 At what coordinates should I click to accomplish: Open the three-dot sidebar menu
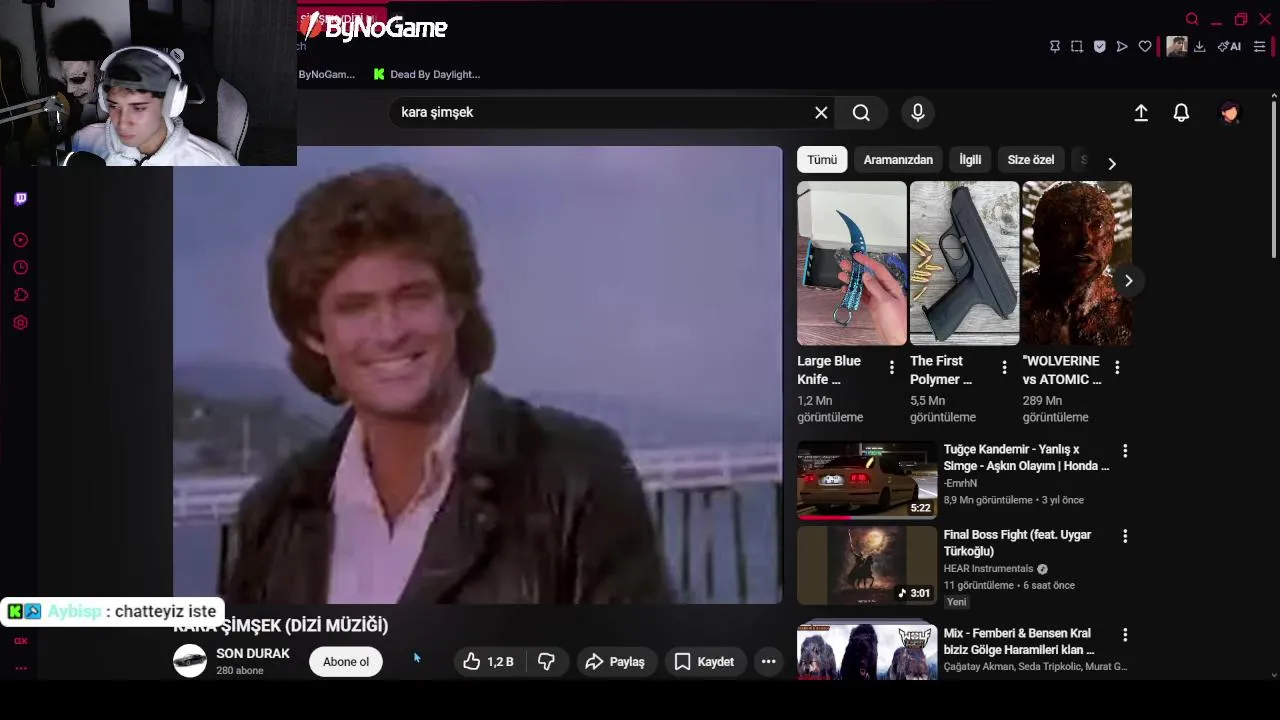pos(20,668)
